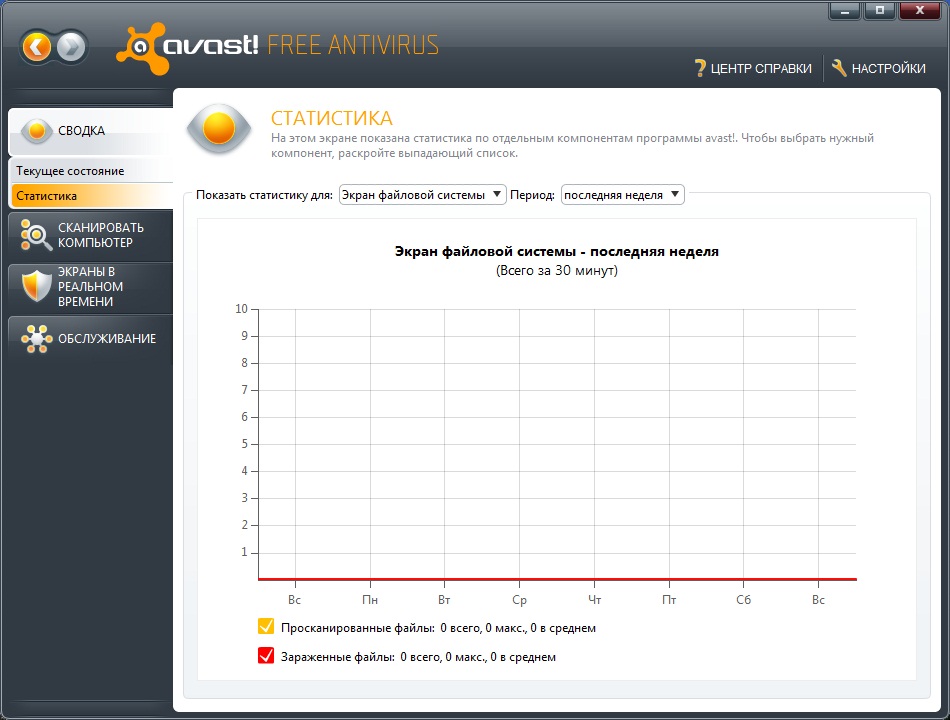This screenshot has width=950, height=720.
Task: Click the red data line on chart
Action: point(557,579)
